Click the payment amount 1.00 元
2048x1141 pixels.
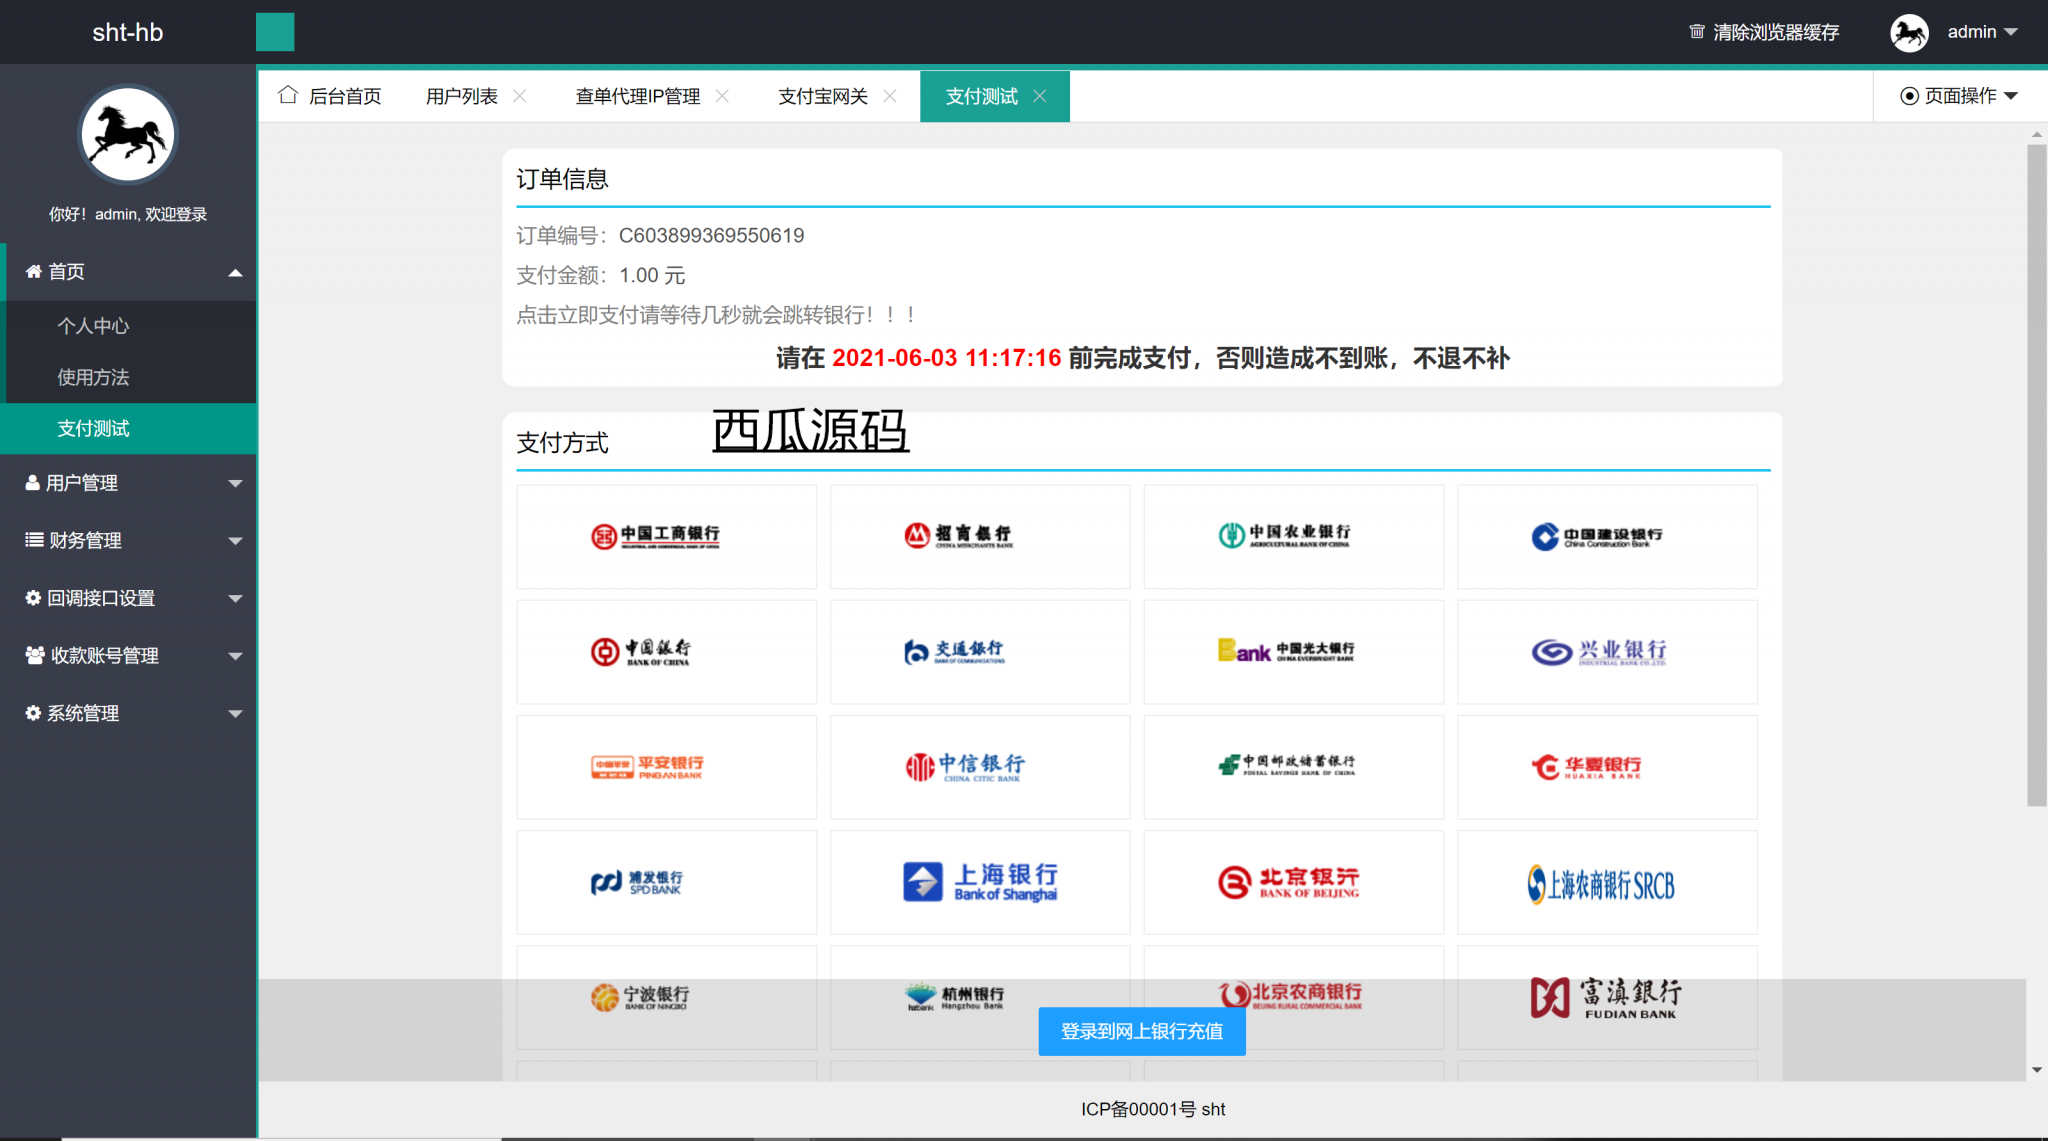(x=652, y=276)
